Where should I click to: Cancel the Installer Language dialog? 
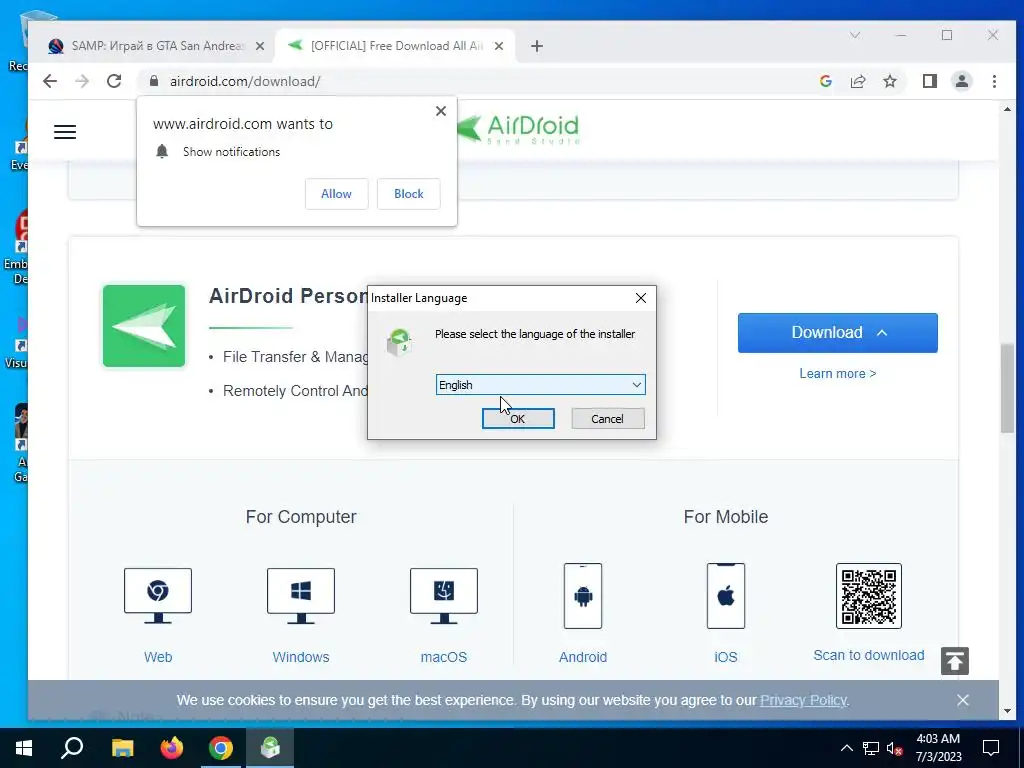click(x=607, y=419)
